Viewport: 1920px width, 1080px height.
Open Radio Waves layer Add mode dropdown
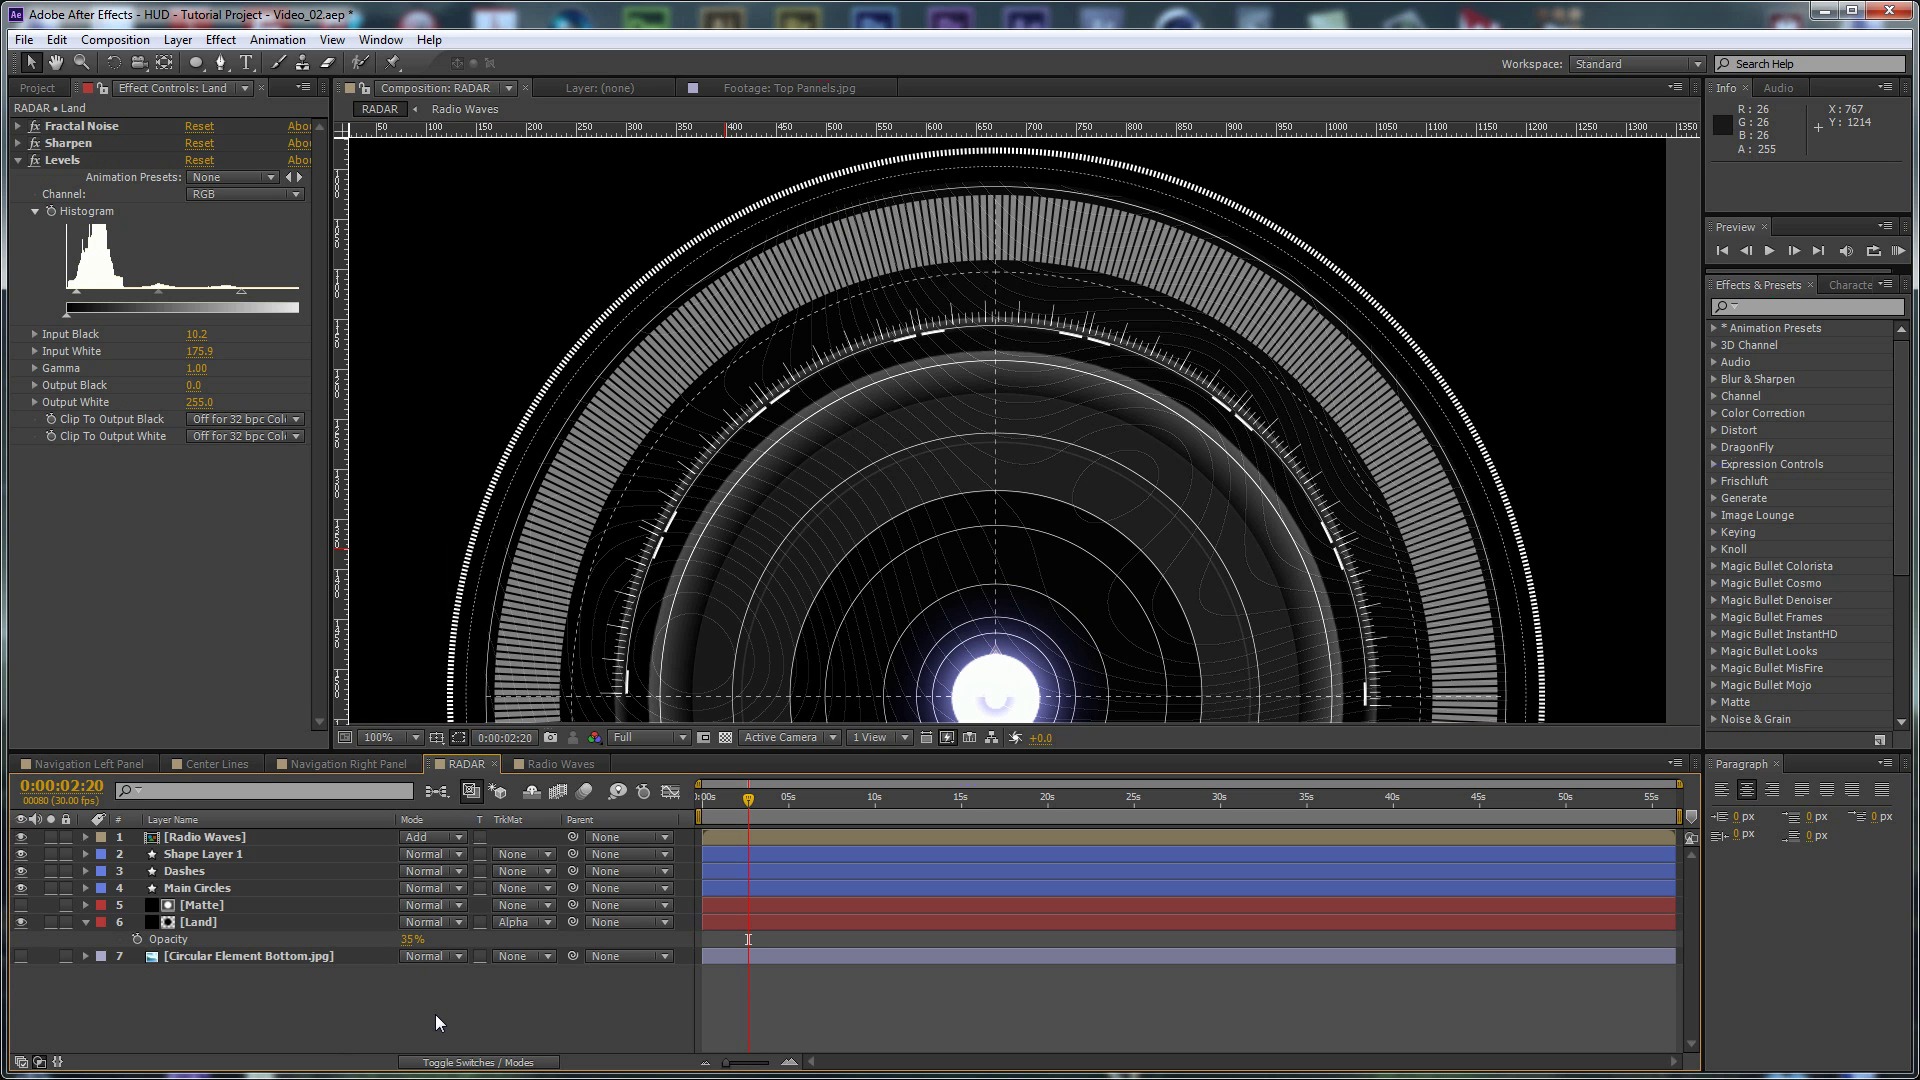click(432, 837)
